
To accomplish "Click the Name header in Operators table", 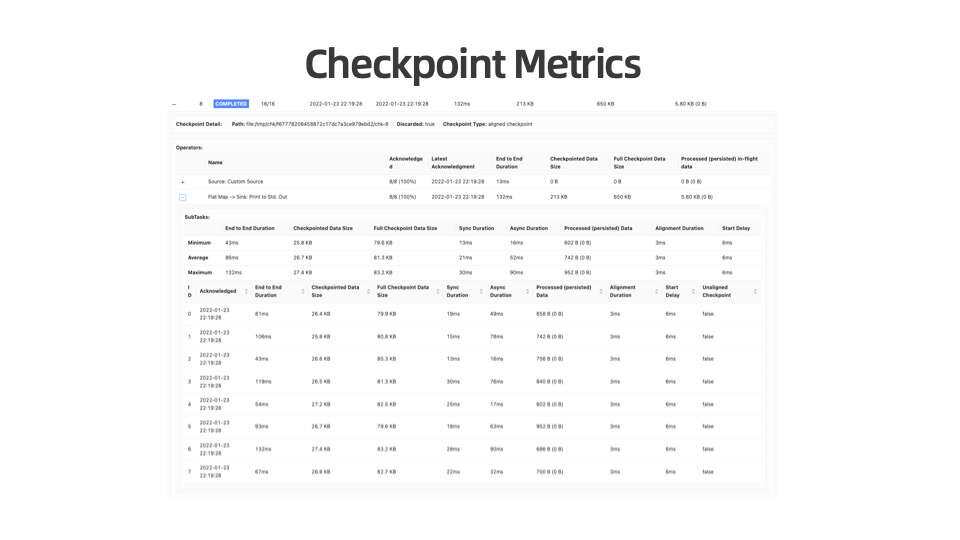I will [215, 163].
